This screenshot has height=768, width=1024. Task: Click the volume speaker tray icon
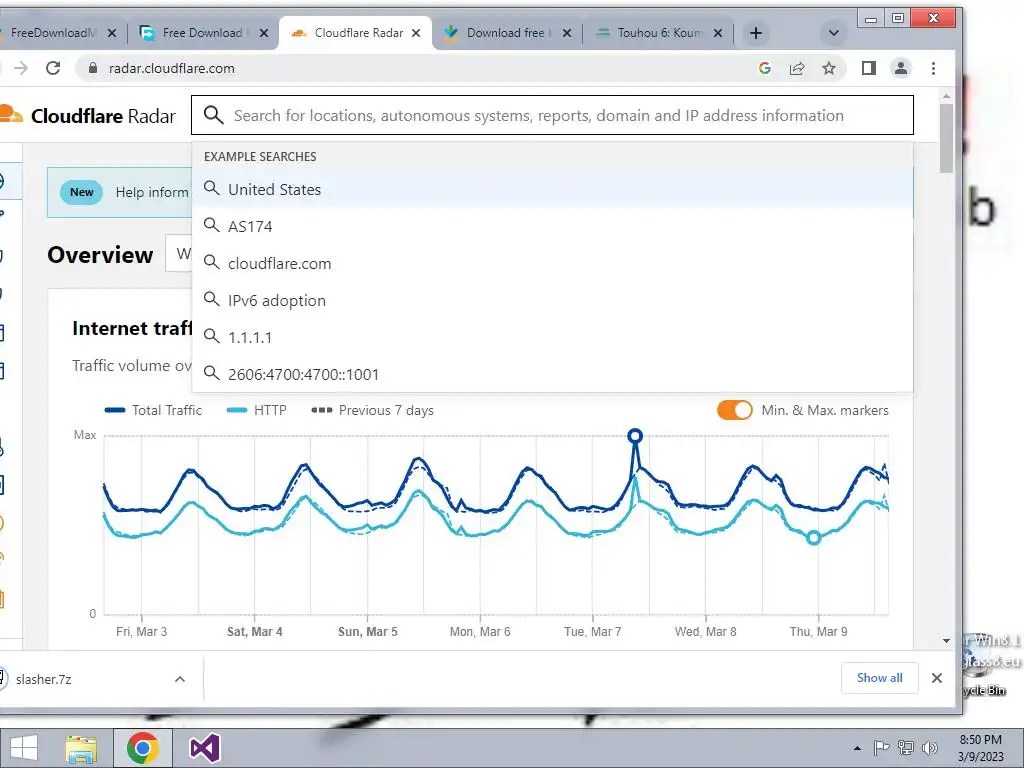tap(930, 748)
